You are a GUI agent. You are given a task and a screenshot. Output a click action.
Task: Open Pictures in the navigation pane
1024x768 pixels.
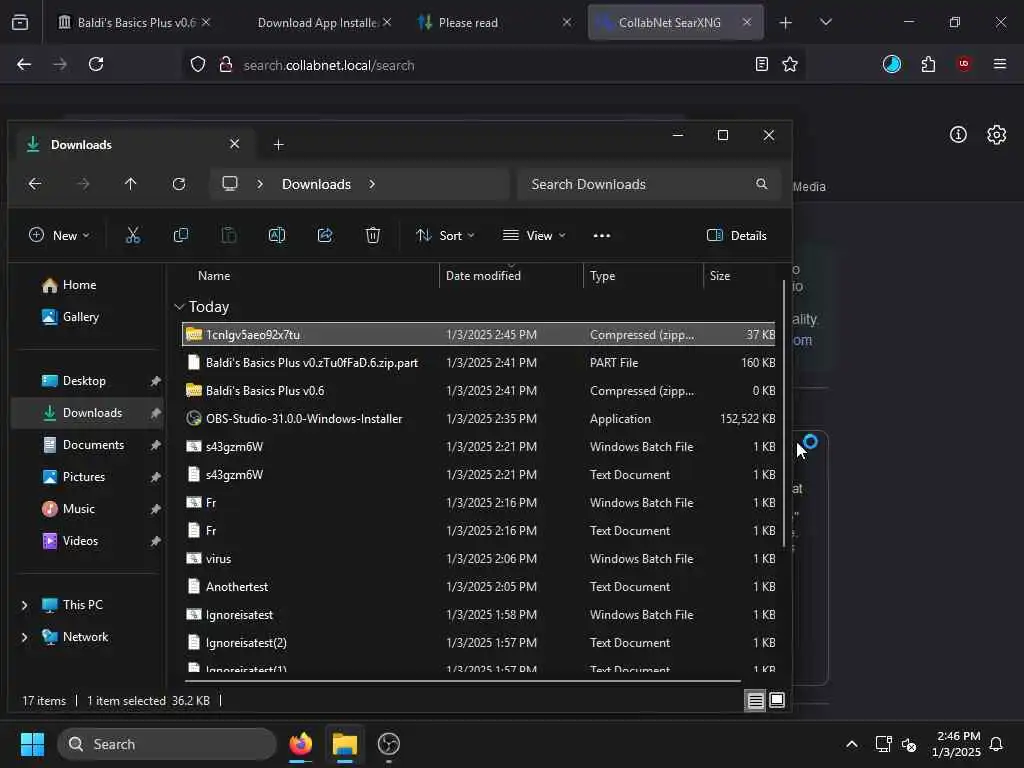[x=83, y=477]
